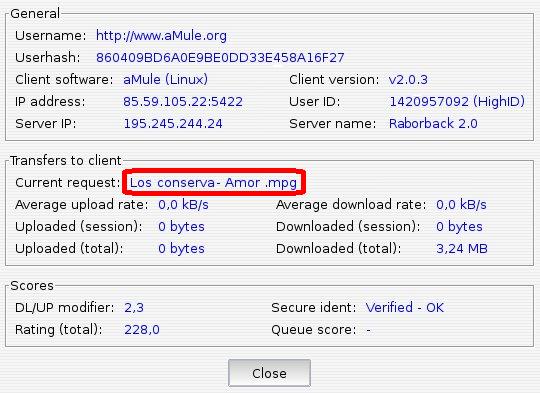The width and height of the screenshot is (540, 393).
Task: Click the General group title
Action: pyautogui.click(x=35, y=13)
